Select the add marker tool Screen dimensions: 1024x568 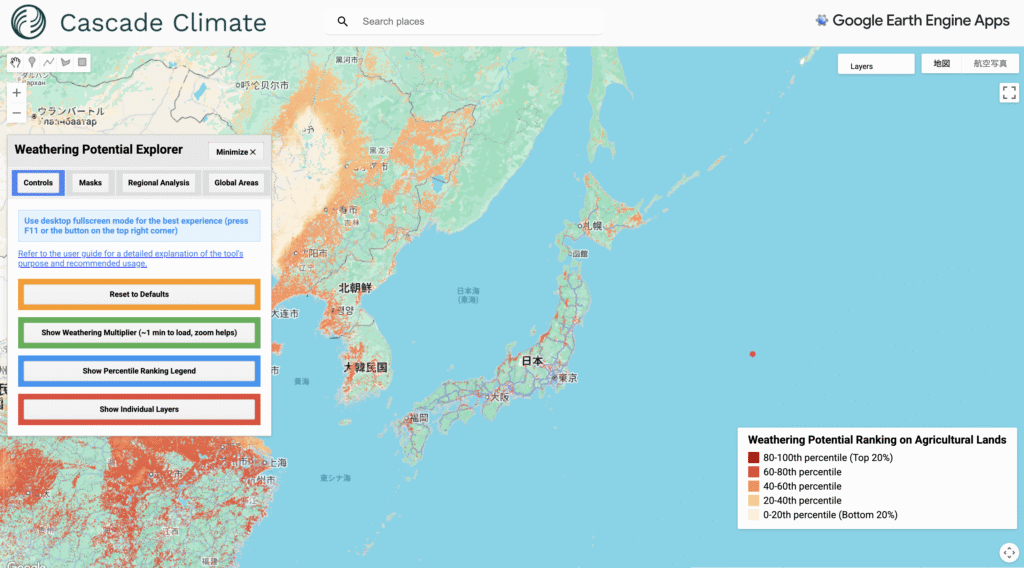pyautogui.click(x=32, y=63)
